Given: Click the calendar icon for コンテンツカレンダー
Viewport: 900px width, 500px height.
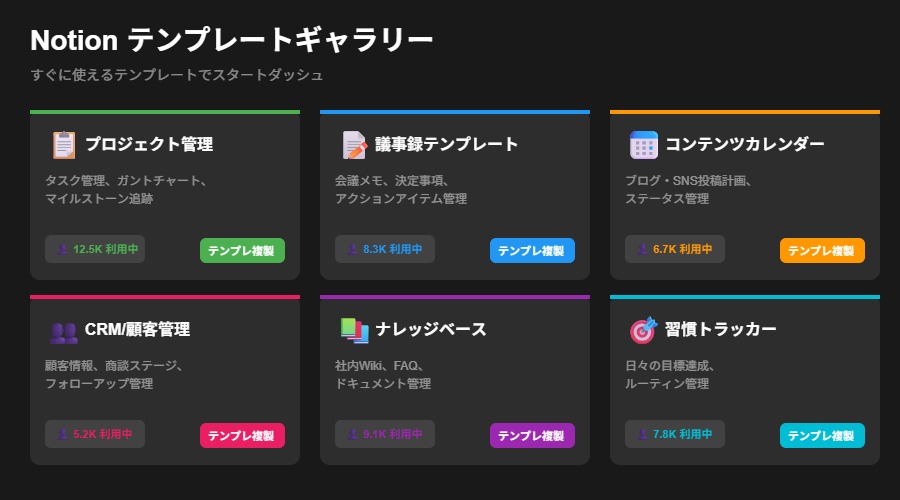Looking at the screenshot, I should [643, 145].
